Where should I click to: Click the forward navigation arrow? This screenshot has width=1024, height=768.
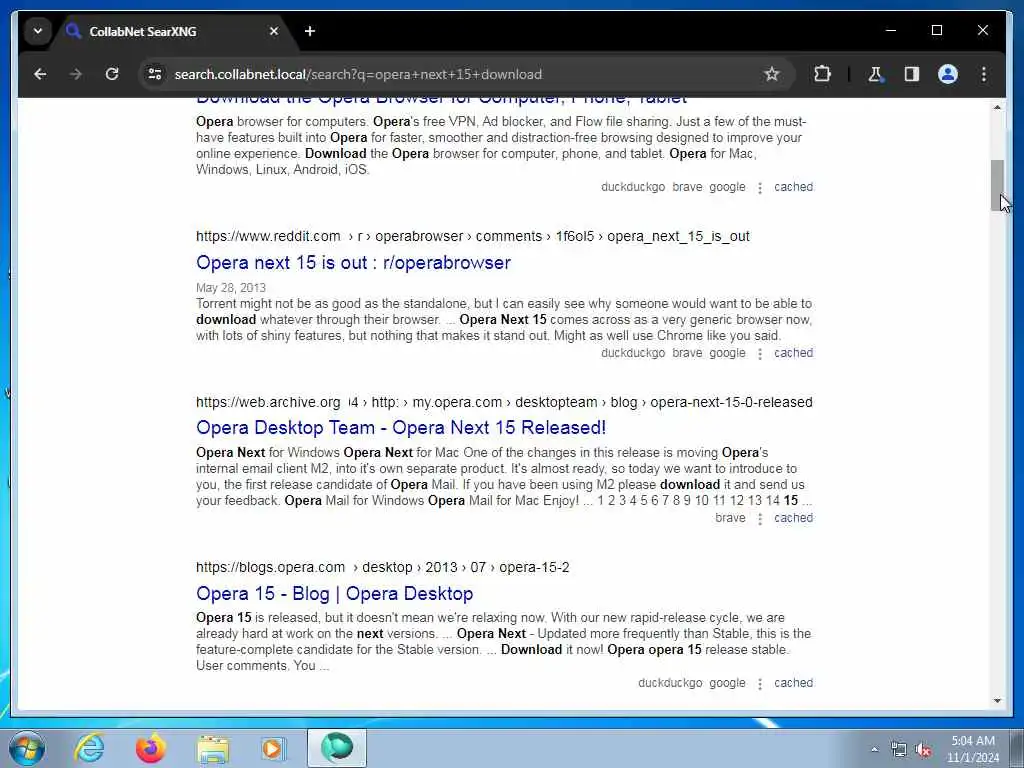click(x=76, y=74)
